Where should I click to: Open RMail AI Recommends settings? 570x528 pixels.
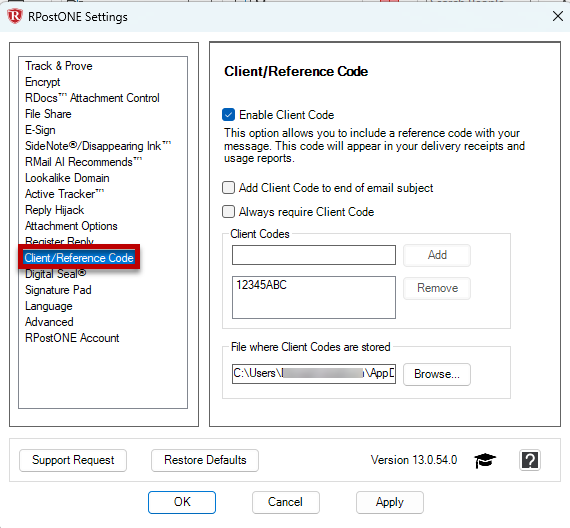tap(83, 162)
